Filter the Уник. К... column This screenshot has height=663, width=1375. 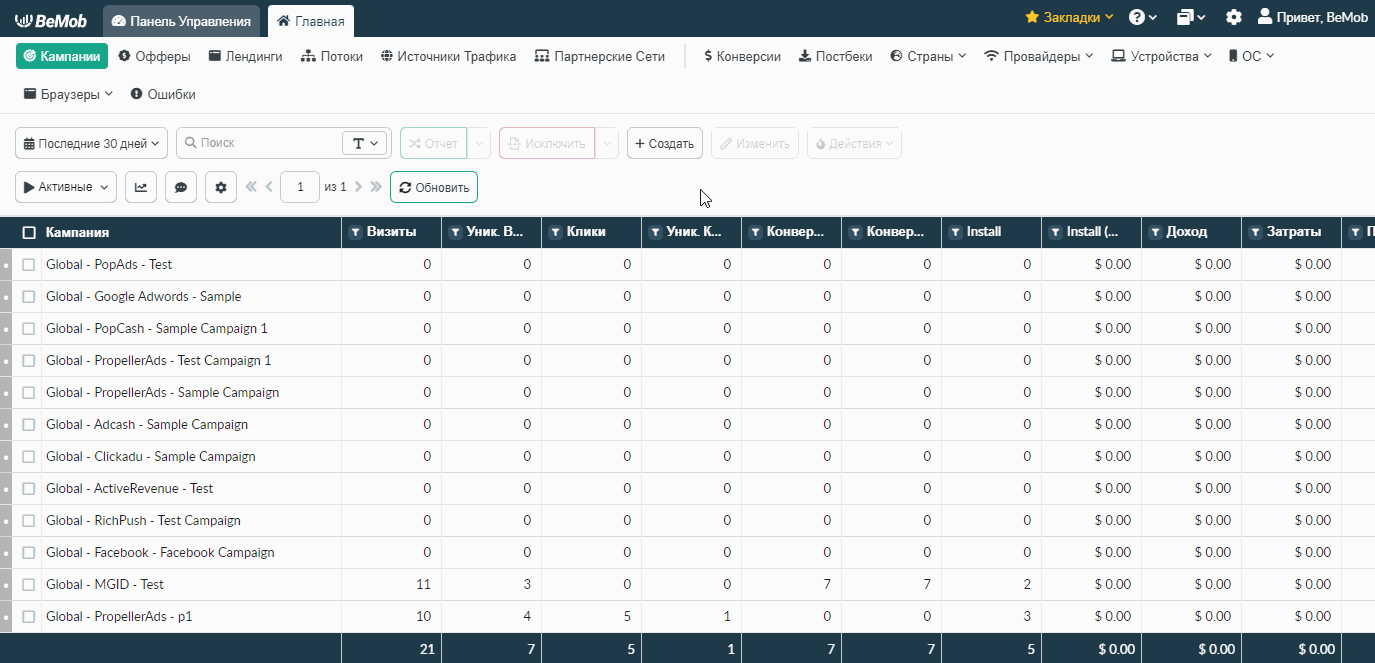(655, 232)
